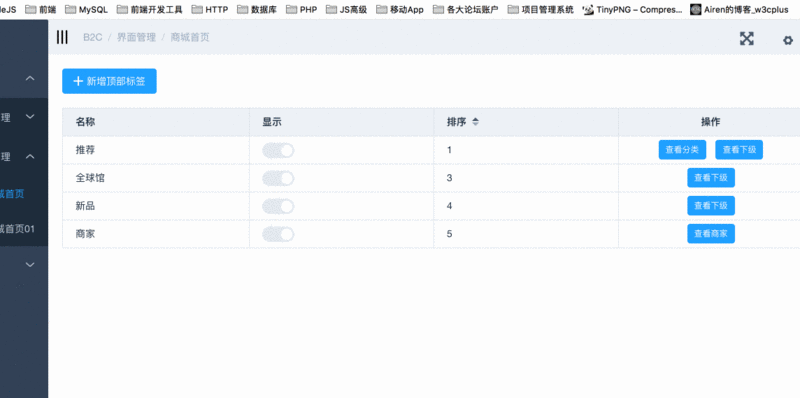This screenshot has height=398, width=800.
Task: Toggle display switch for 推荐 row
Action: 278,150
